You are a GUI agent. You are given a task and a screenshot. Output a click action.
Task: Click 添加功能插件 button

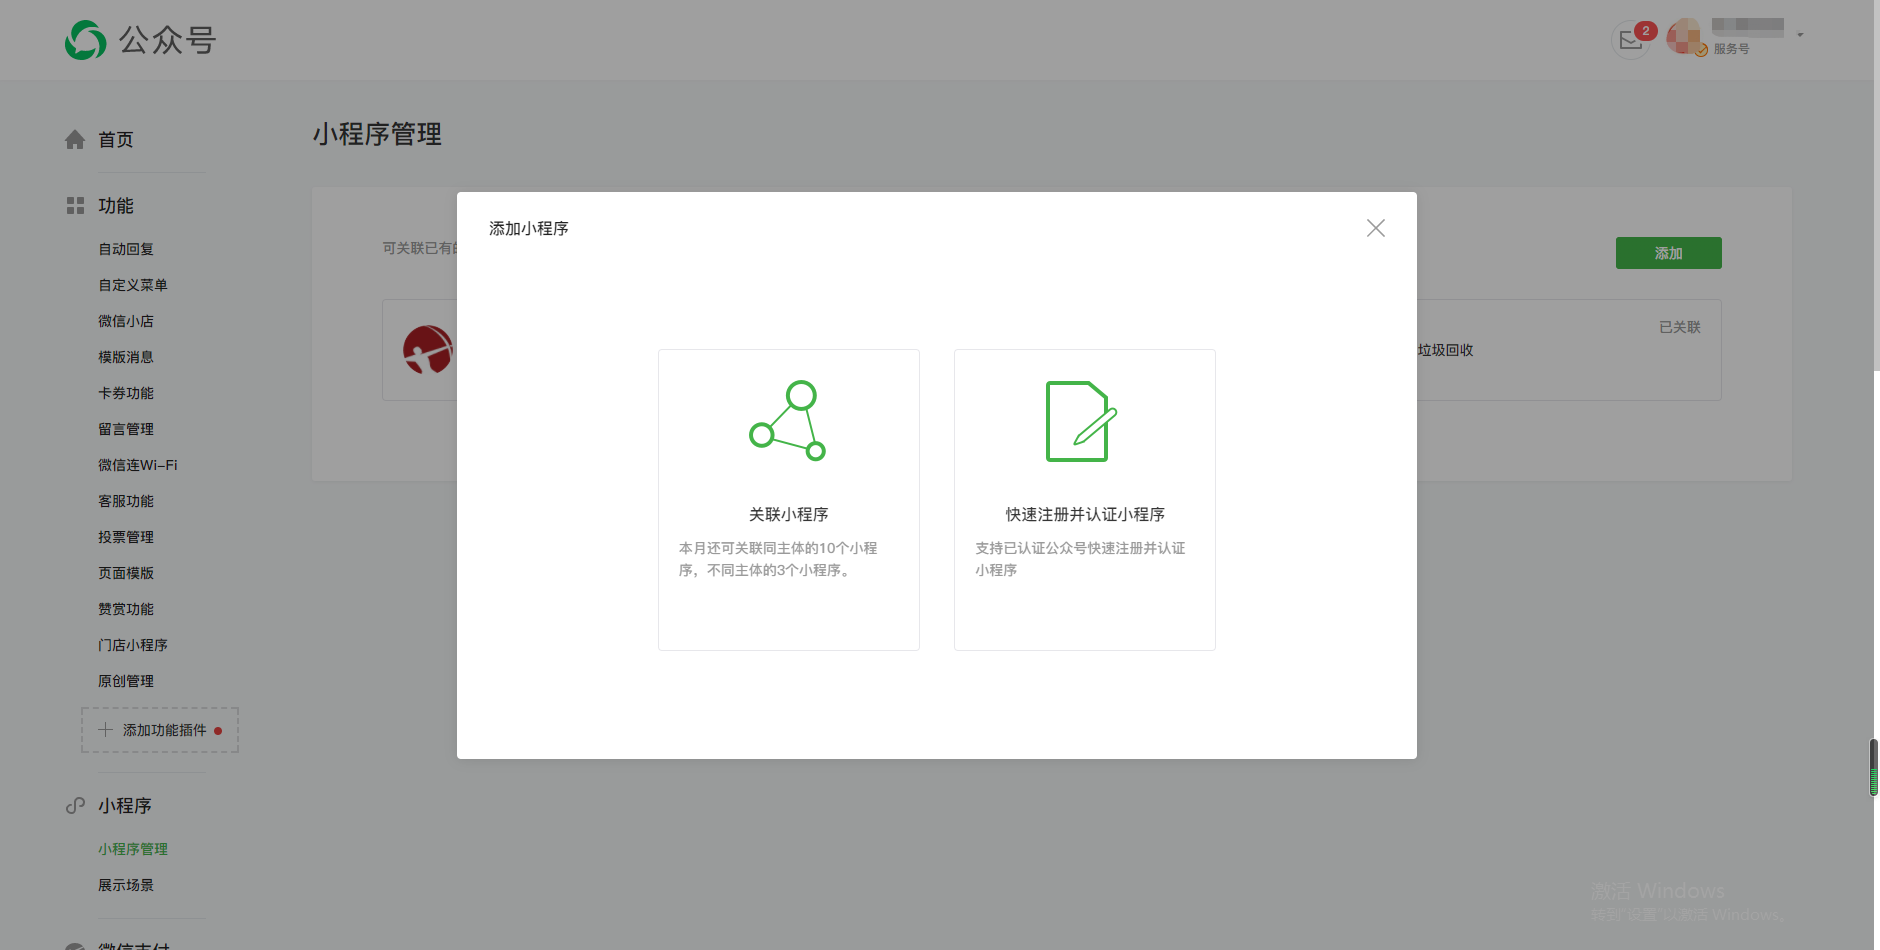[160, 730]
